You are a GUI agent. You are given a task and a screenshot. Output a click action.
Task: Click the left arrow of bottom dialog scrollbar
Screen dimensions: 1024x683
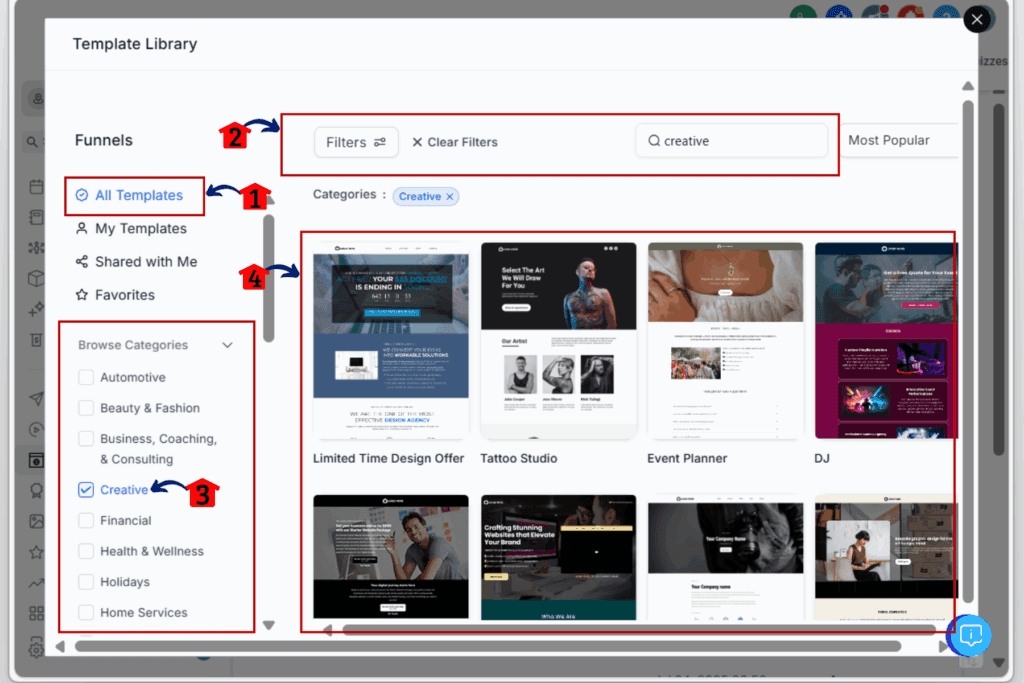60,646
